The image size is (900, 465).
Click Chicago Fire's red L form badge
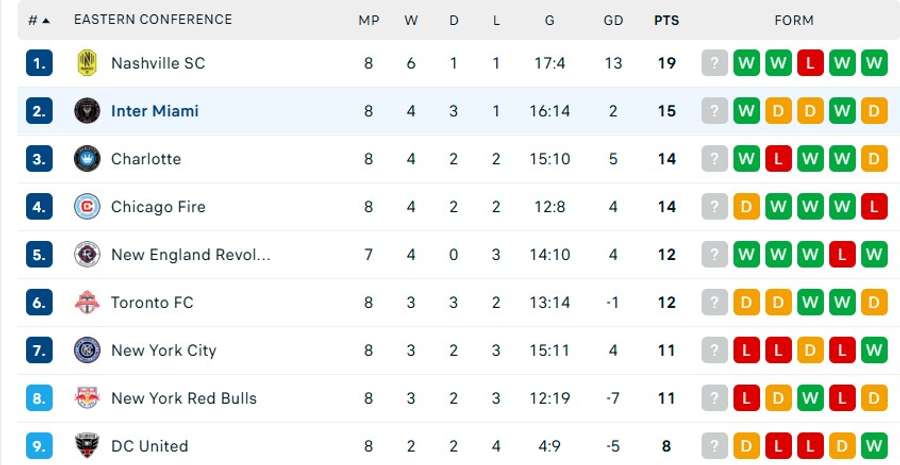coord(874,207)
